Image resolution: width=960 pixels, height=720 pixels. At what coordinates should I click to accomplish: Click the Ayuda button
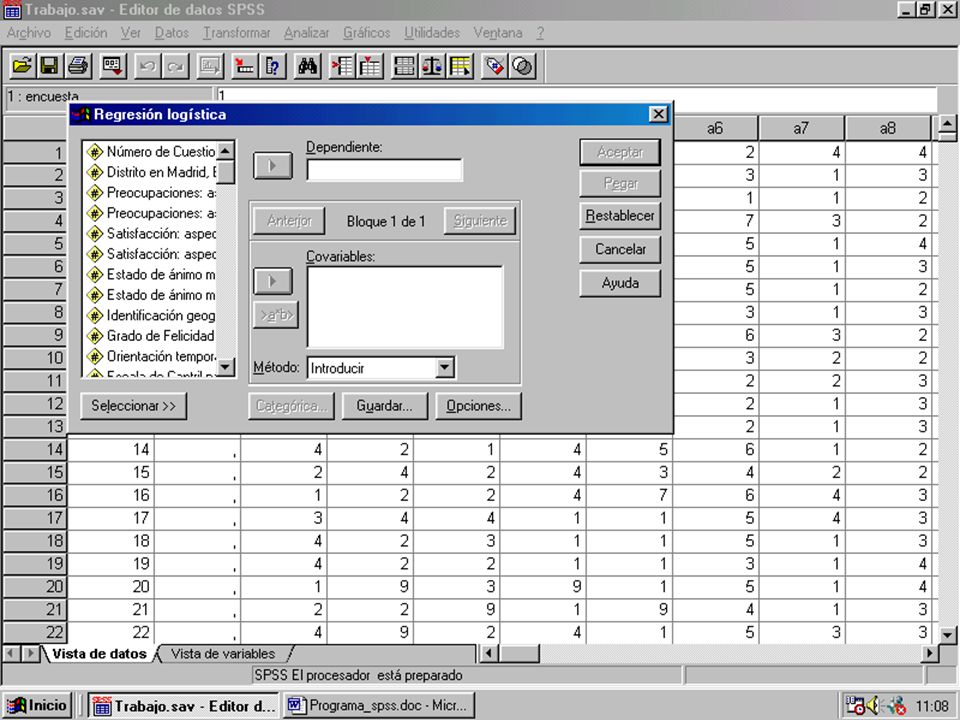[620, 283]
